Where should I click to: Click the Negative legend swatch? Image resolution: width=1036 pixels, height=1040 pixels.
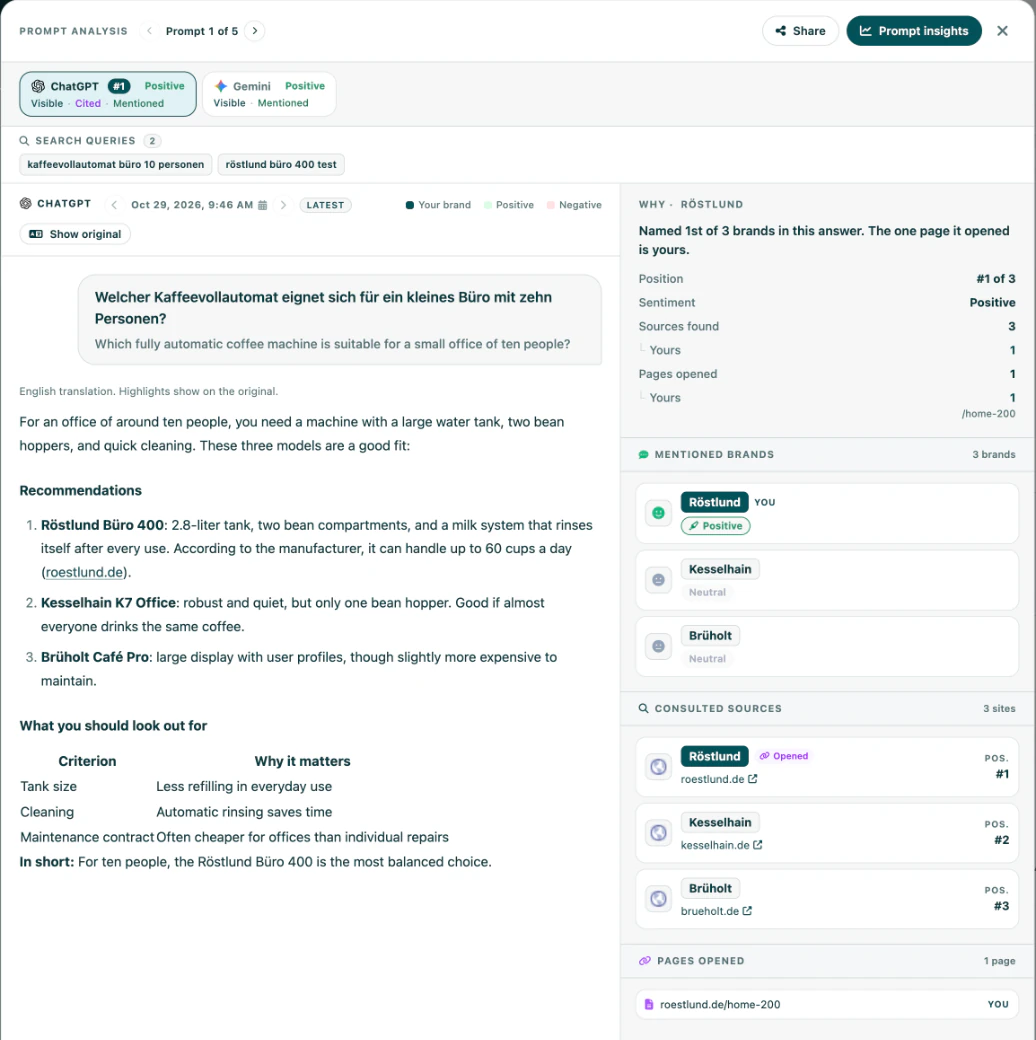pyautogui.click(x=550, y=205)
